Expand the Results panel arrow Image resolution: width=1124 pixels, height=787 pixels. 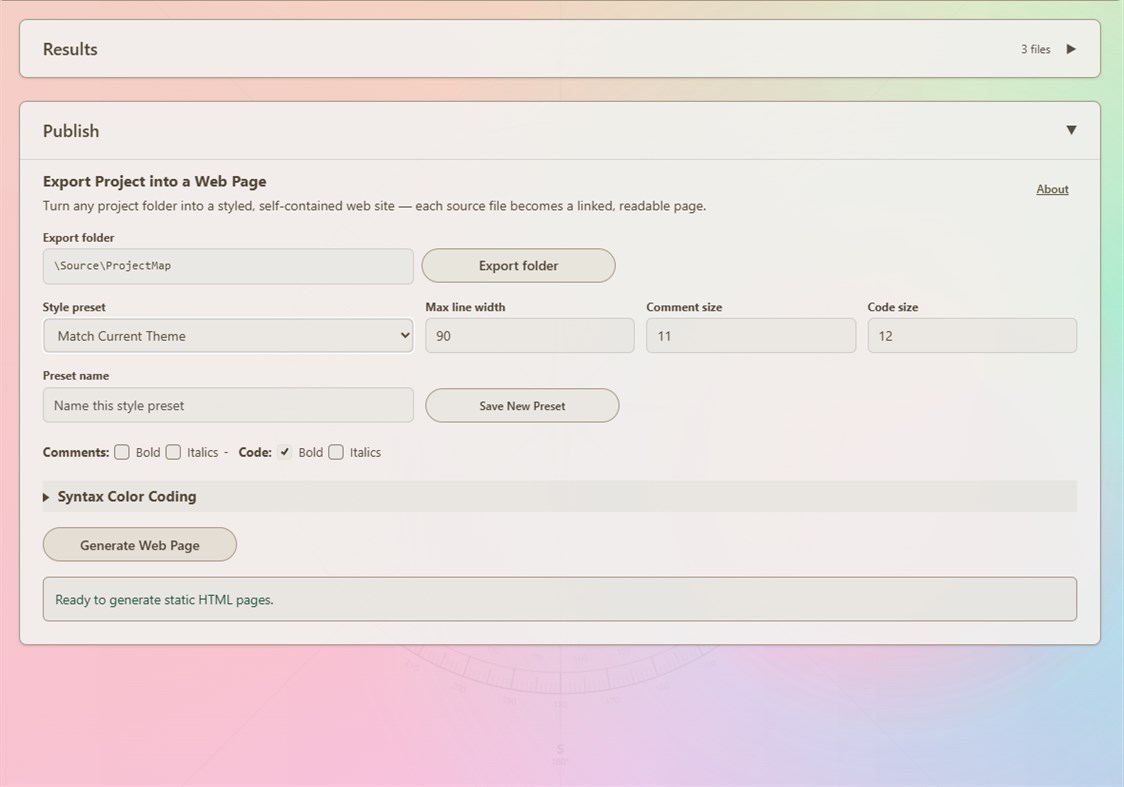pyautogui.click(x=1071, y=49)
